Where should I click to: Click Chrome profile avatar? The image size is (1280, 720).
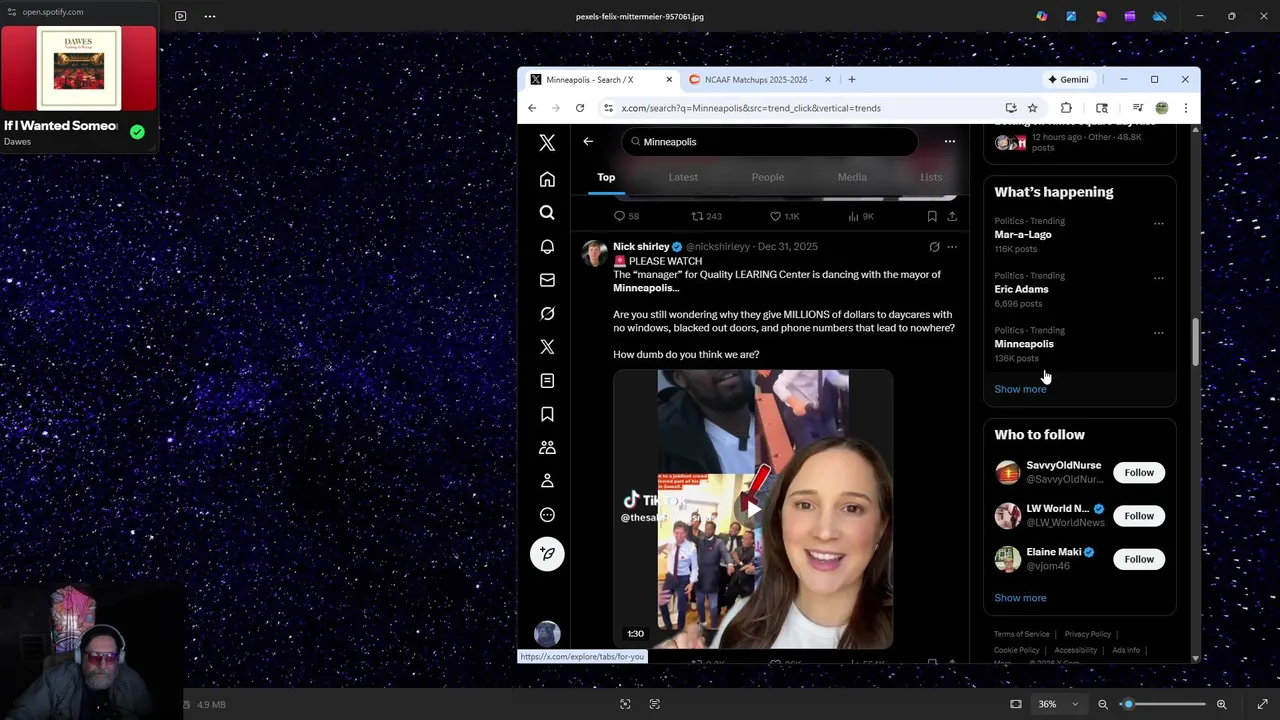click(x=1162, y=108)
